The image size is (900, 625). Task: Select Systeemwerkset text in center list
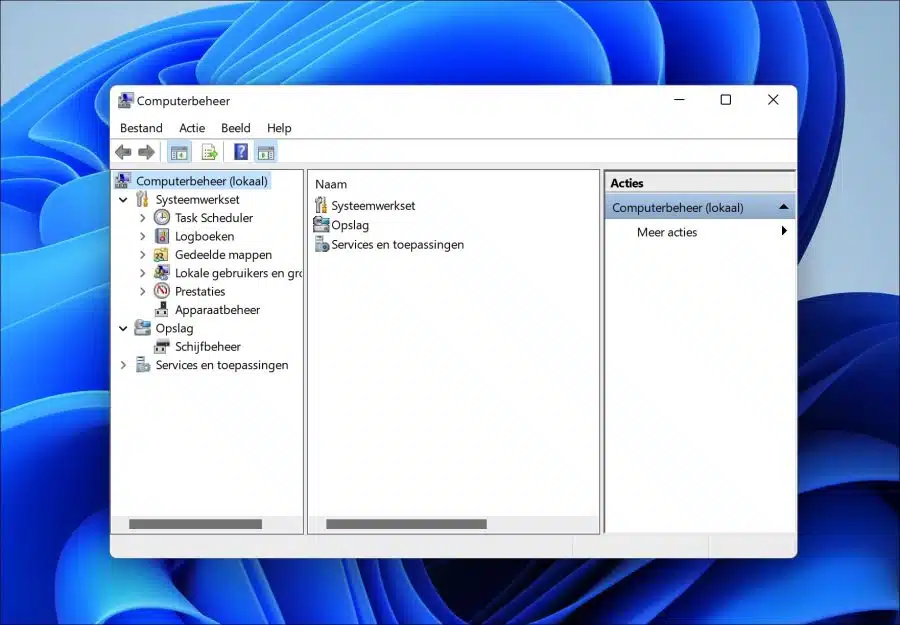[x=373, y=205]
